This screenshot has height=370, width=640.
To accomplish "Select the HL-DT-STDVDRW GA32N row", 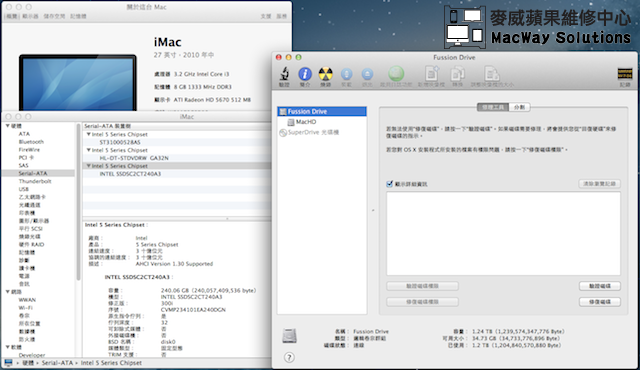I will tap(177, 158).
